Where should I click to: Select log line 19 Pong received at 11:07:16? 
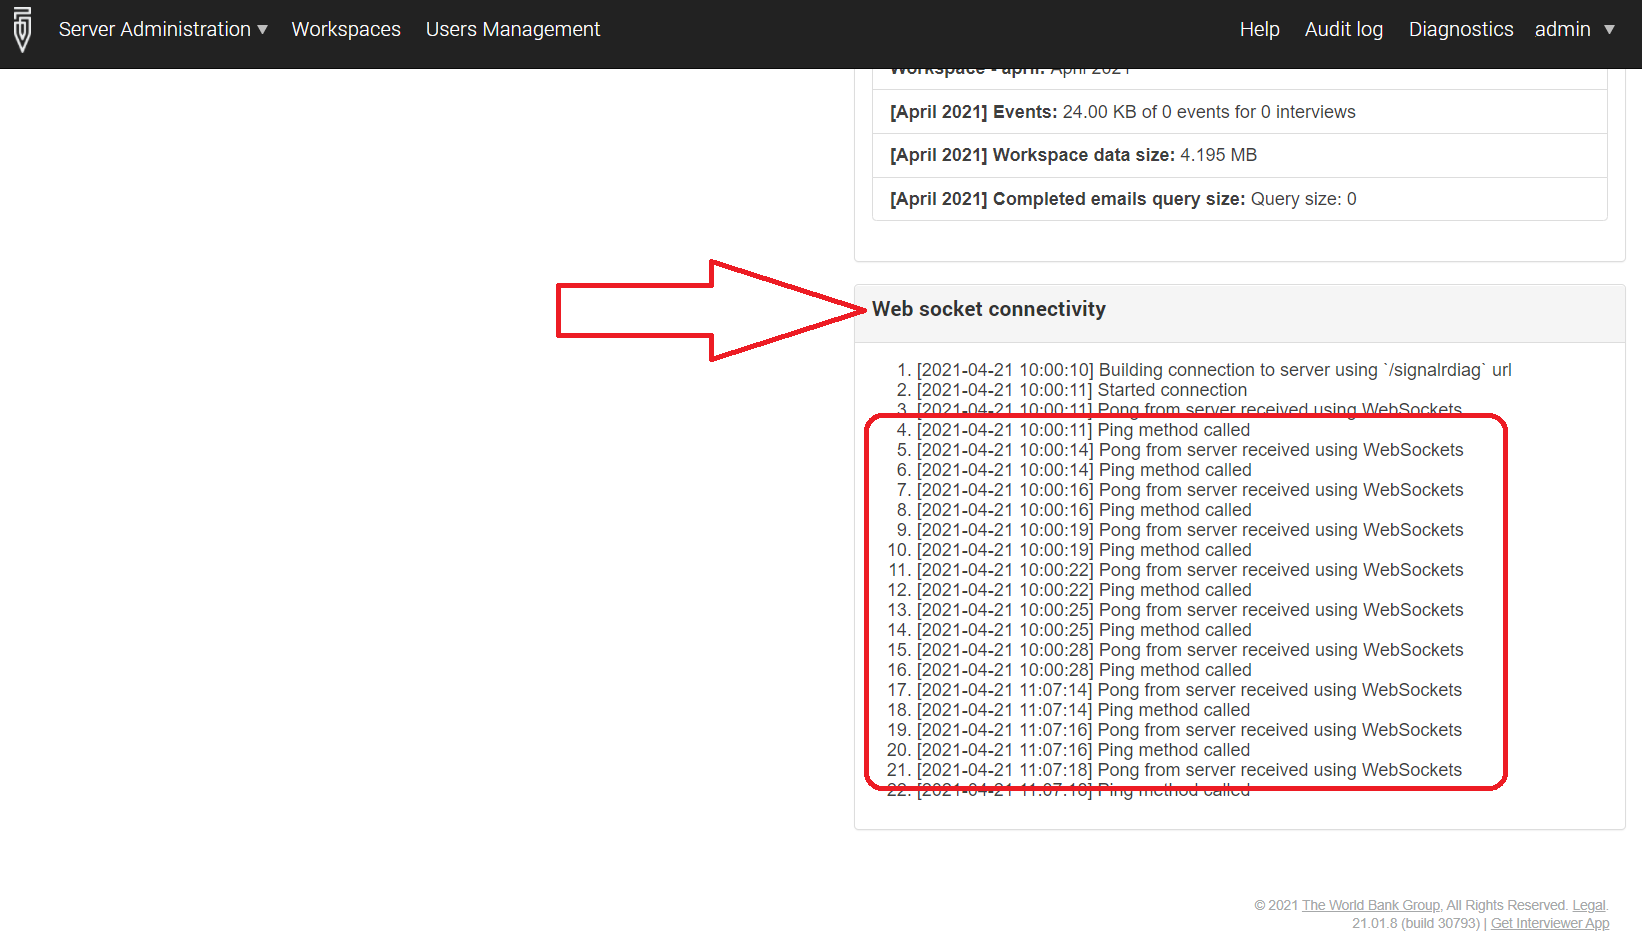pyautogui.click(x=1189, y=730)
